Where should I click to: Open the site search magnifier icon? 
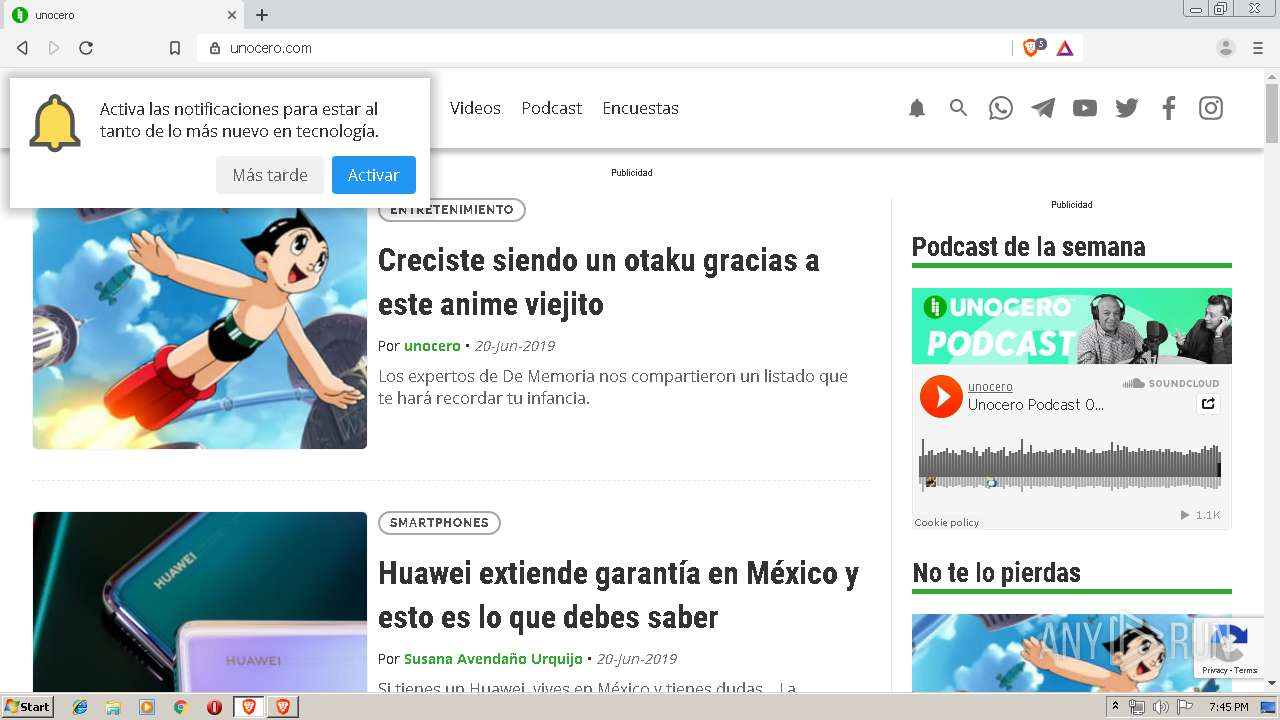(959, 108)
